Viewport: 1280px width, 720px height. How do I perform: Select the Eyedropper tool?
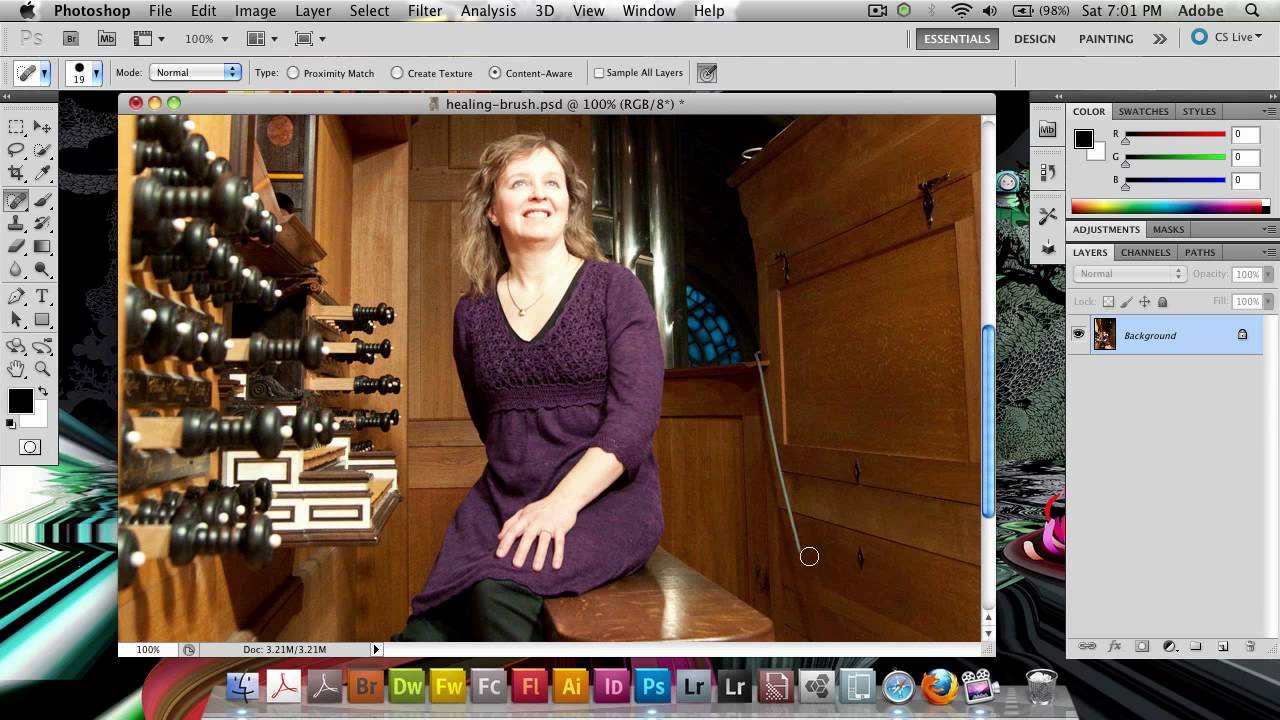coord(42,174)
